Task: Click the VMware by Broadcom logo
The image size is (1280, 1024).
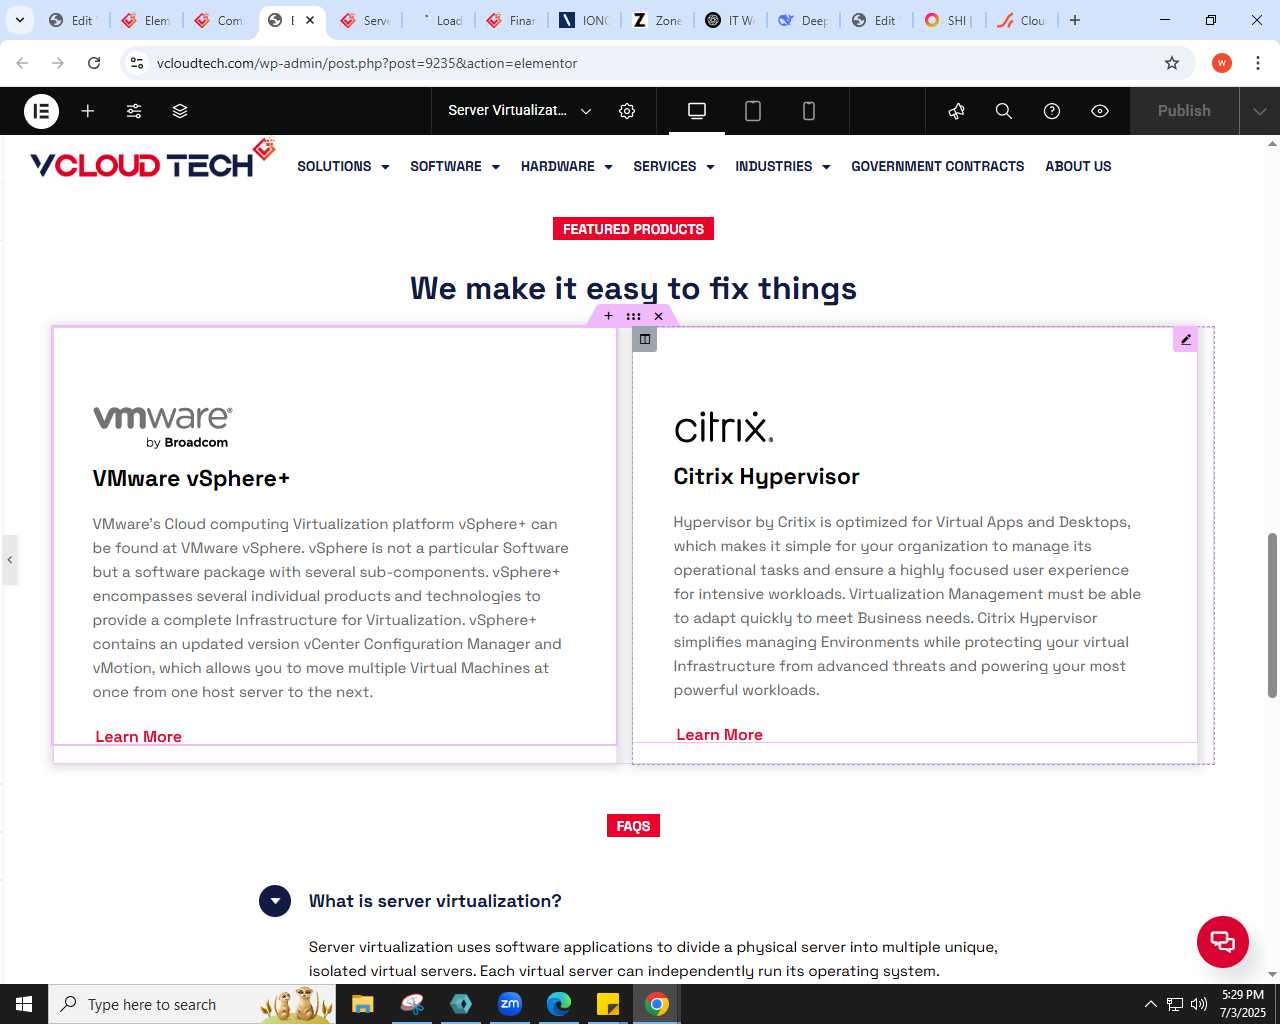Action: (x=163, y=426)
